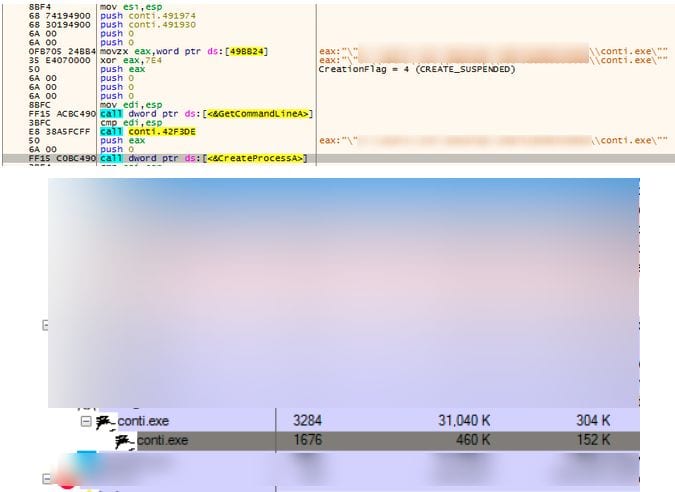Viewport: 675px width, 492px height.
Task: Select the push conti.491974 instruction
Action: [148, 16]
